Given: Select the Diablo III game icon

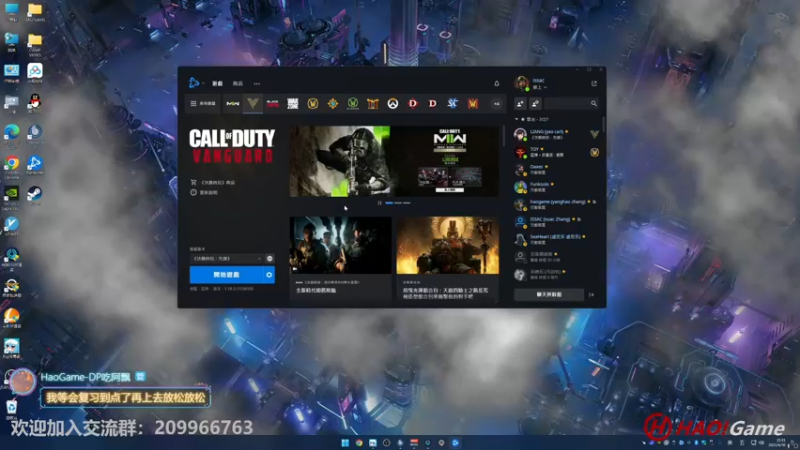Looking at the screenshot, I should [433, 104].
